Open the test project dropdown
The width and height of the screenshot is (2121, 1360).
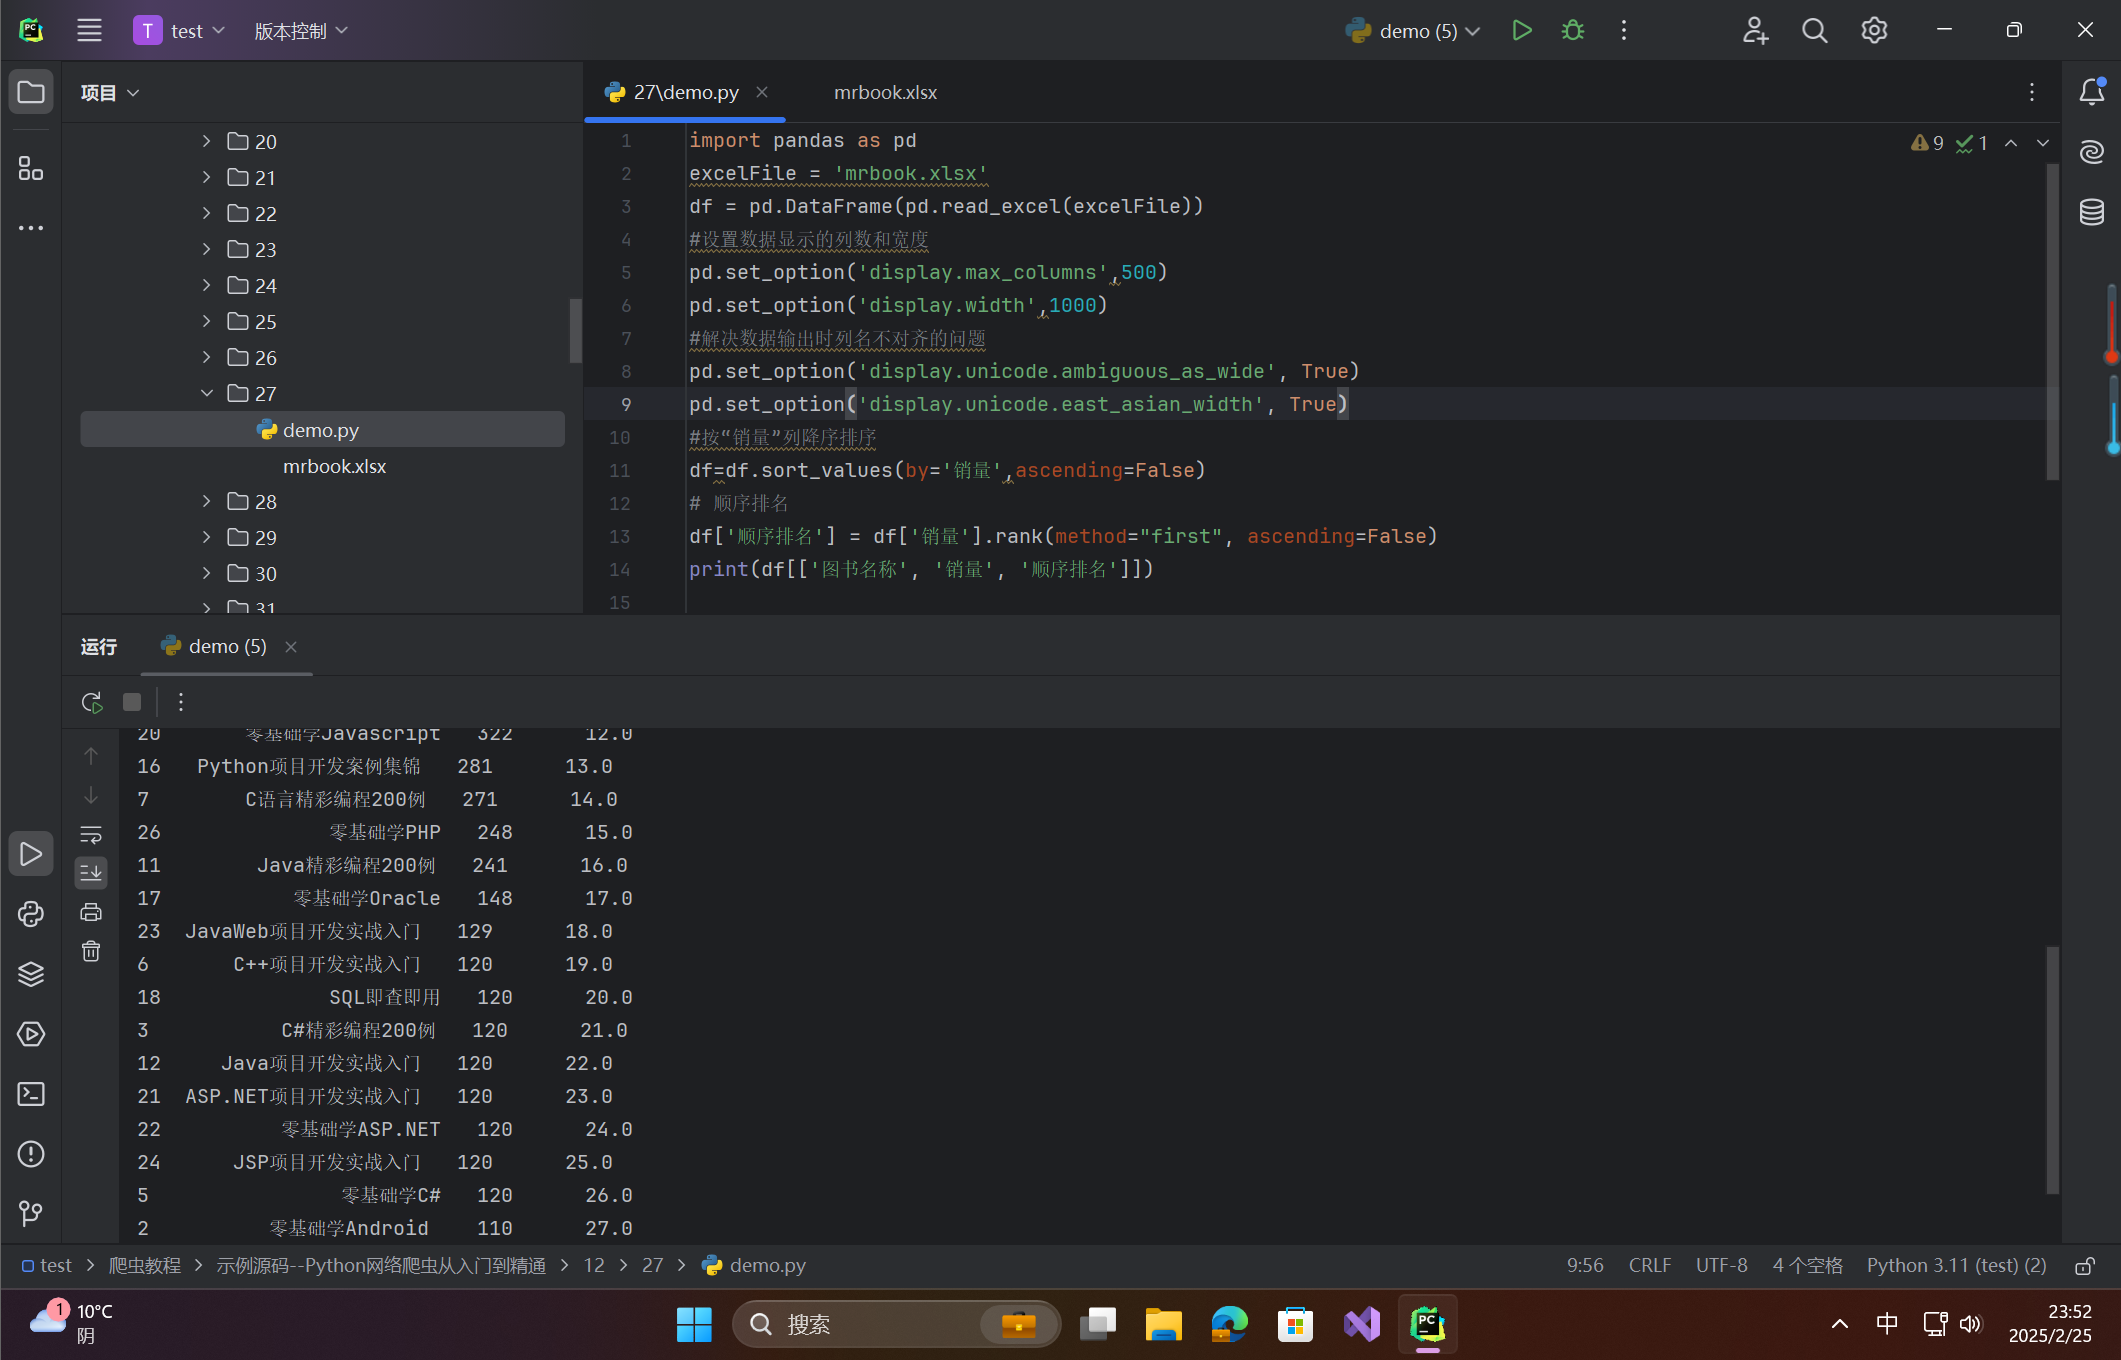click(181, 31)
